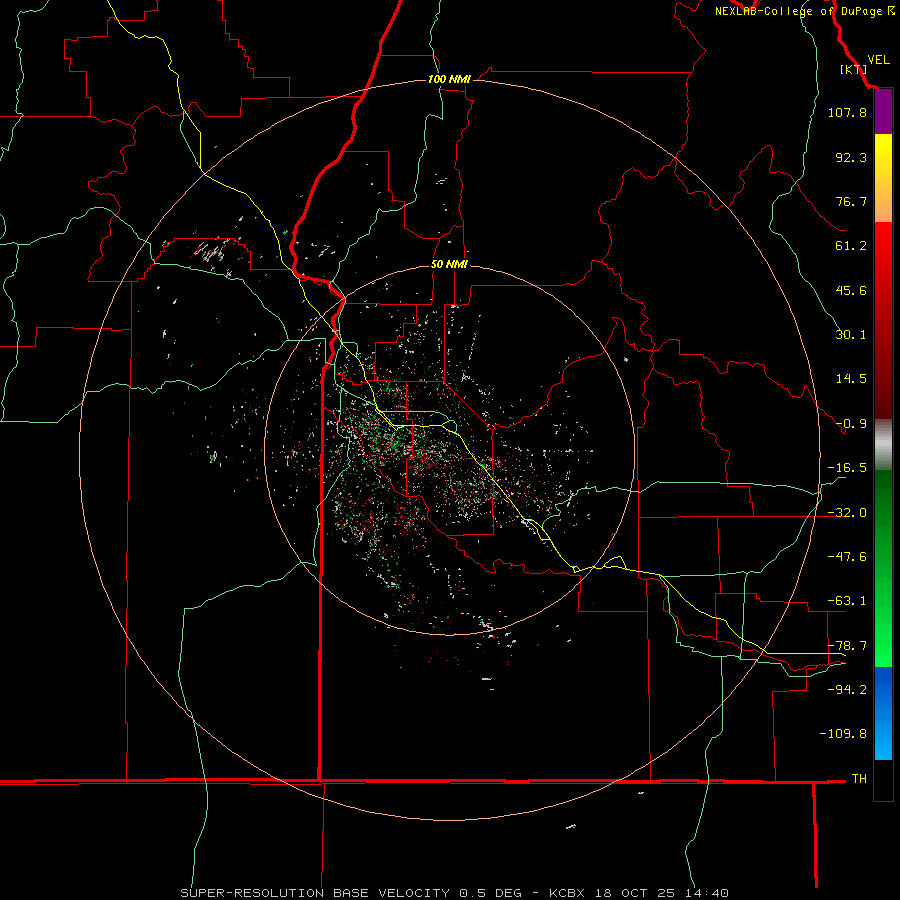Click the 61.2 velocity scale value
This screenshot has width=900, height=900.
click(x=851, y=246)
